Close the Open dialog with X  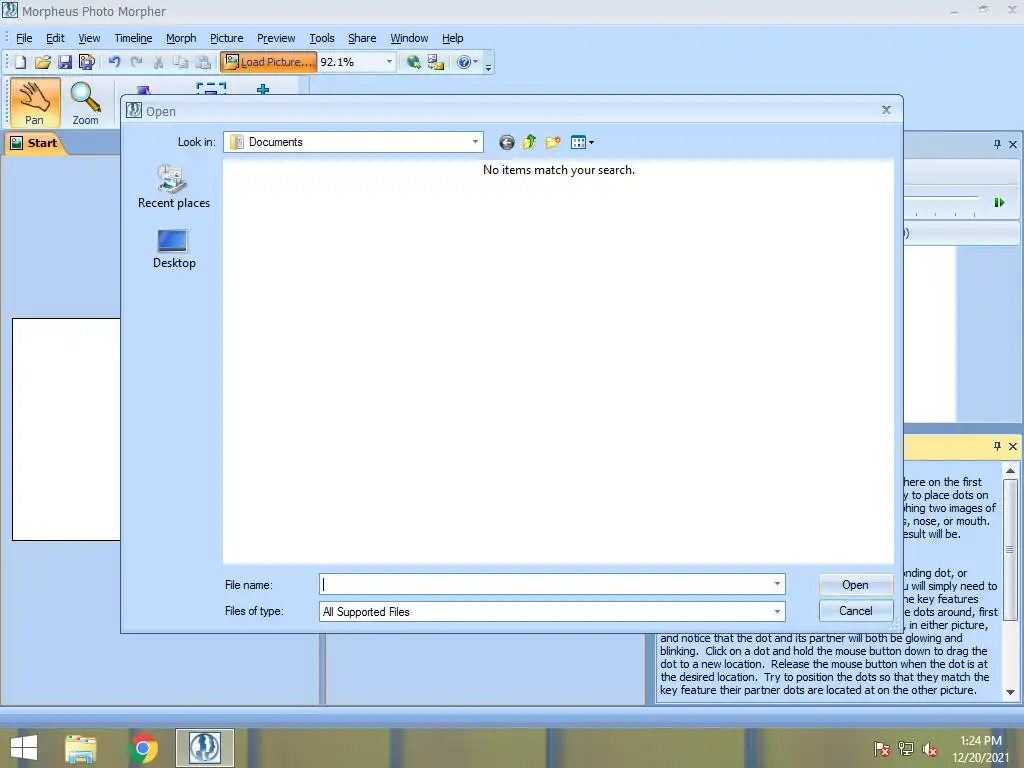(x=886, y=110)
